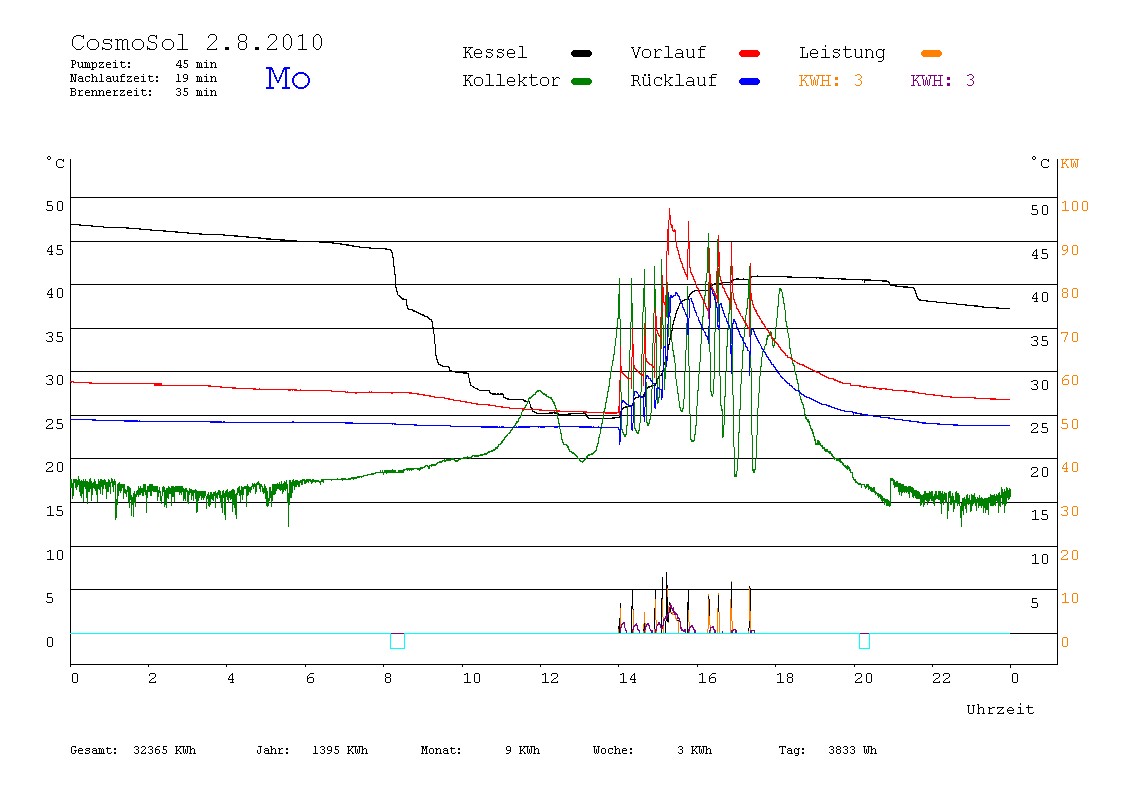Click the Pumpzeit value '45 min'

196,64
